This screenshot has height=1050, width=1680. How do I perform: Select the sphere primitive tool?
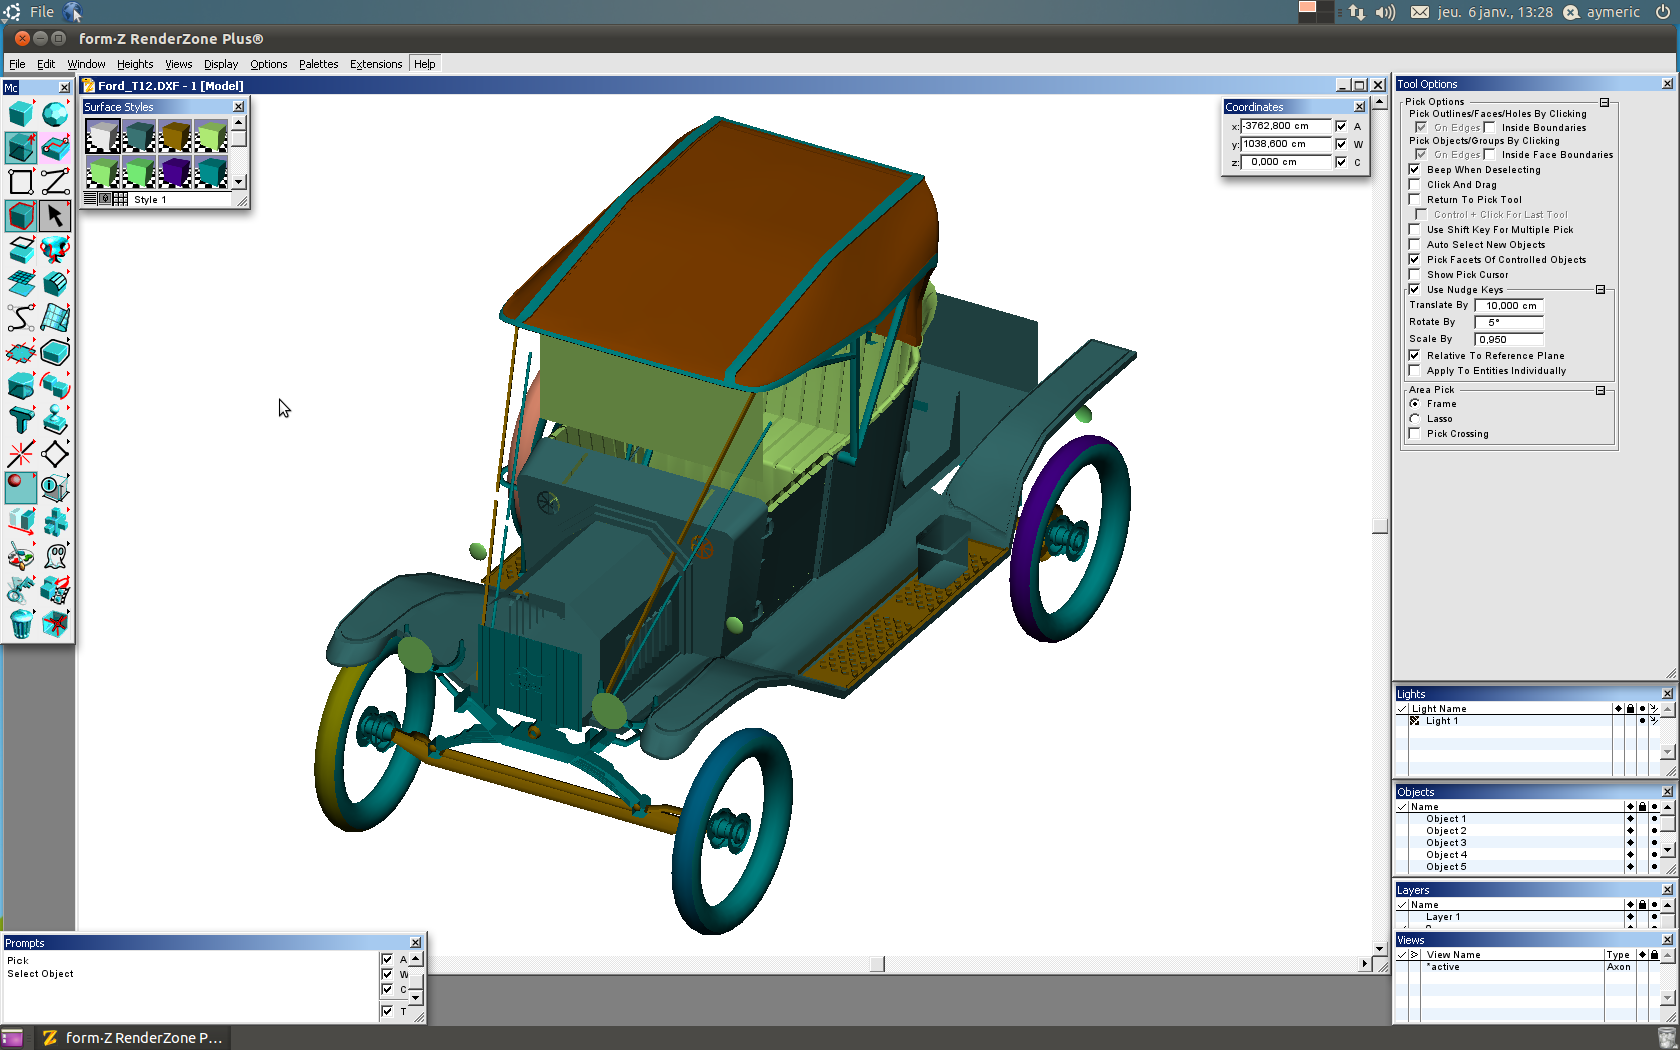pyautogui.click(x=55, y=114)
